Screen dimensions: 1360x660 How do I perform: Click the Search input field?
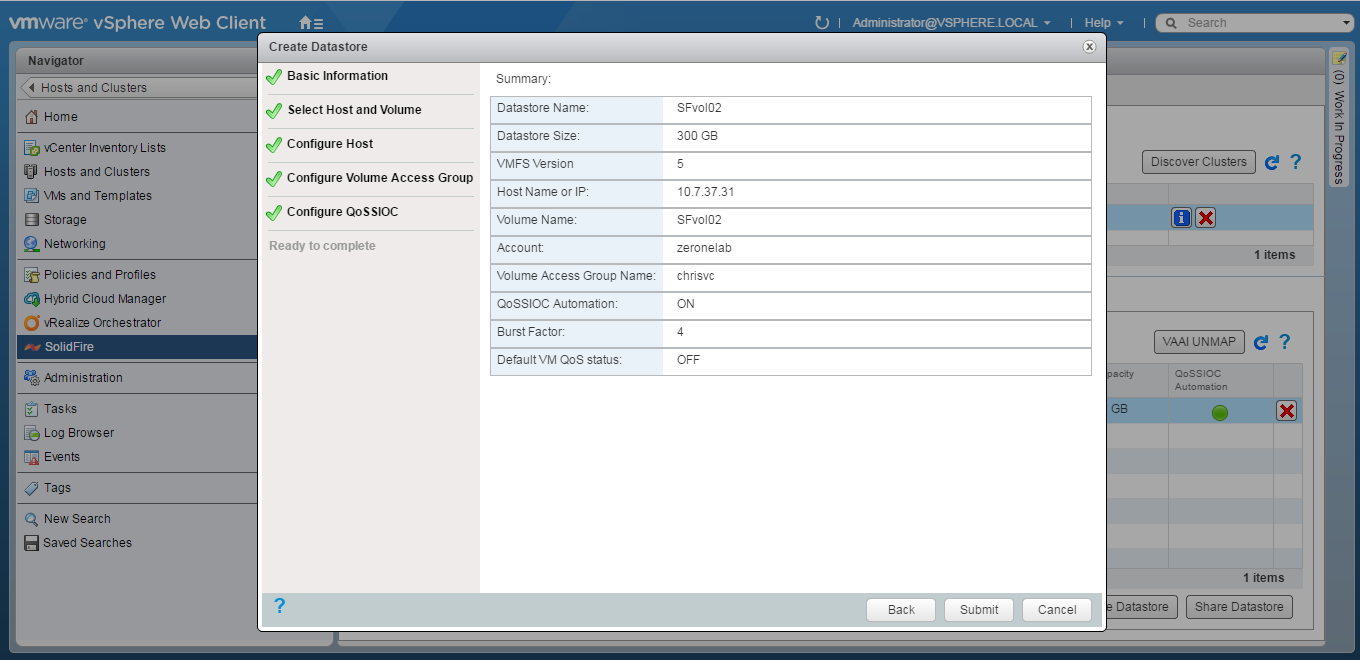click(x=1262, y=22)
